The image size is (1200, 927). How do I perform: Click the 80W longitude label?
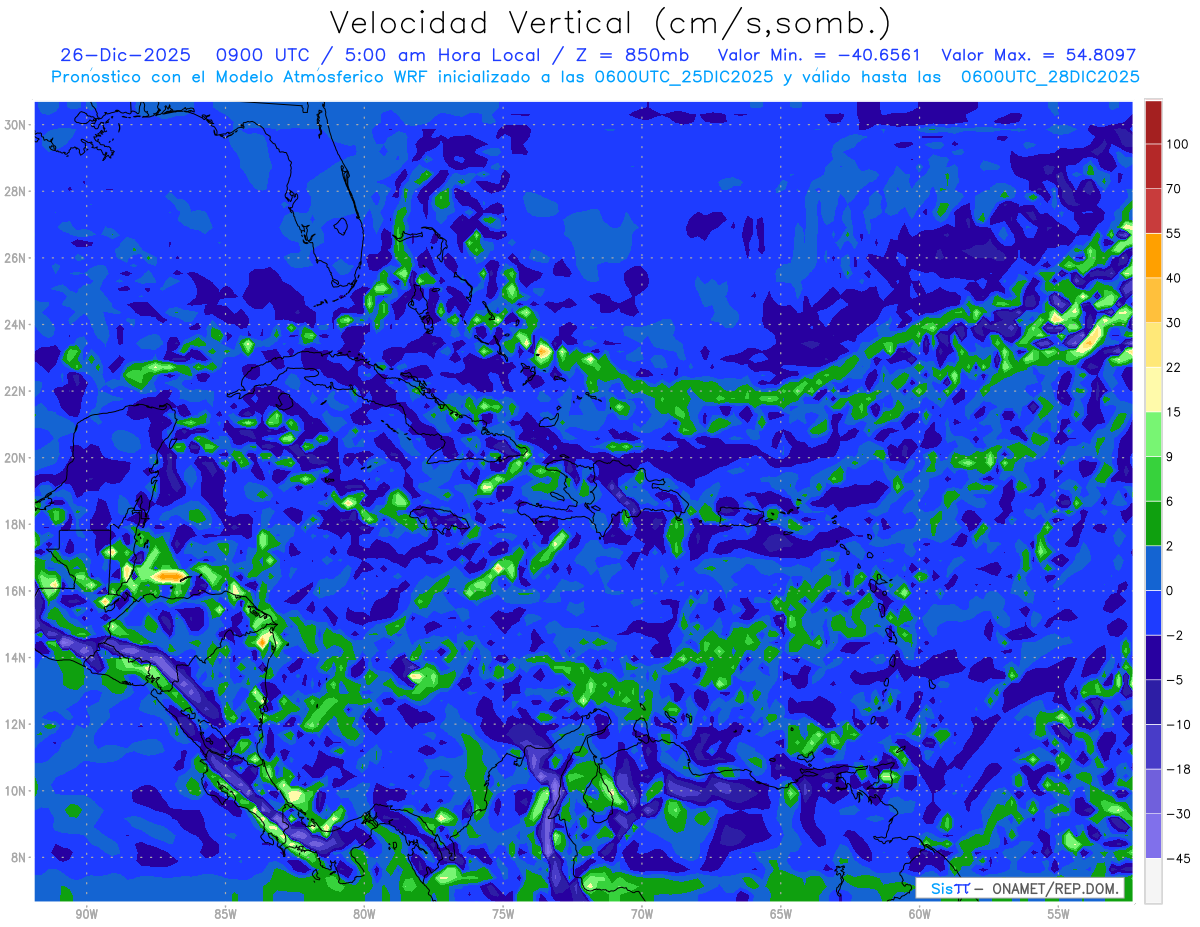[x=364, y=915]
